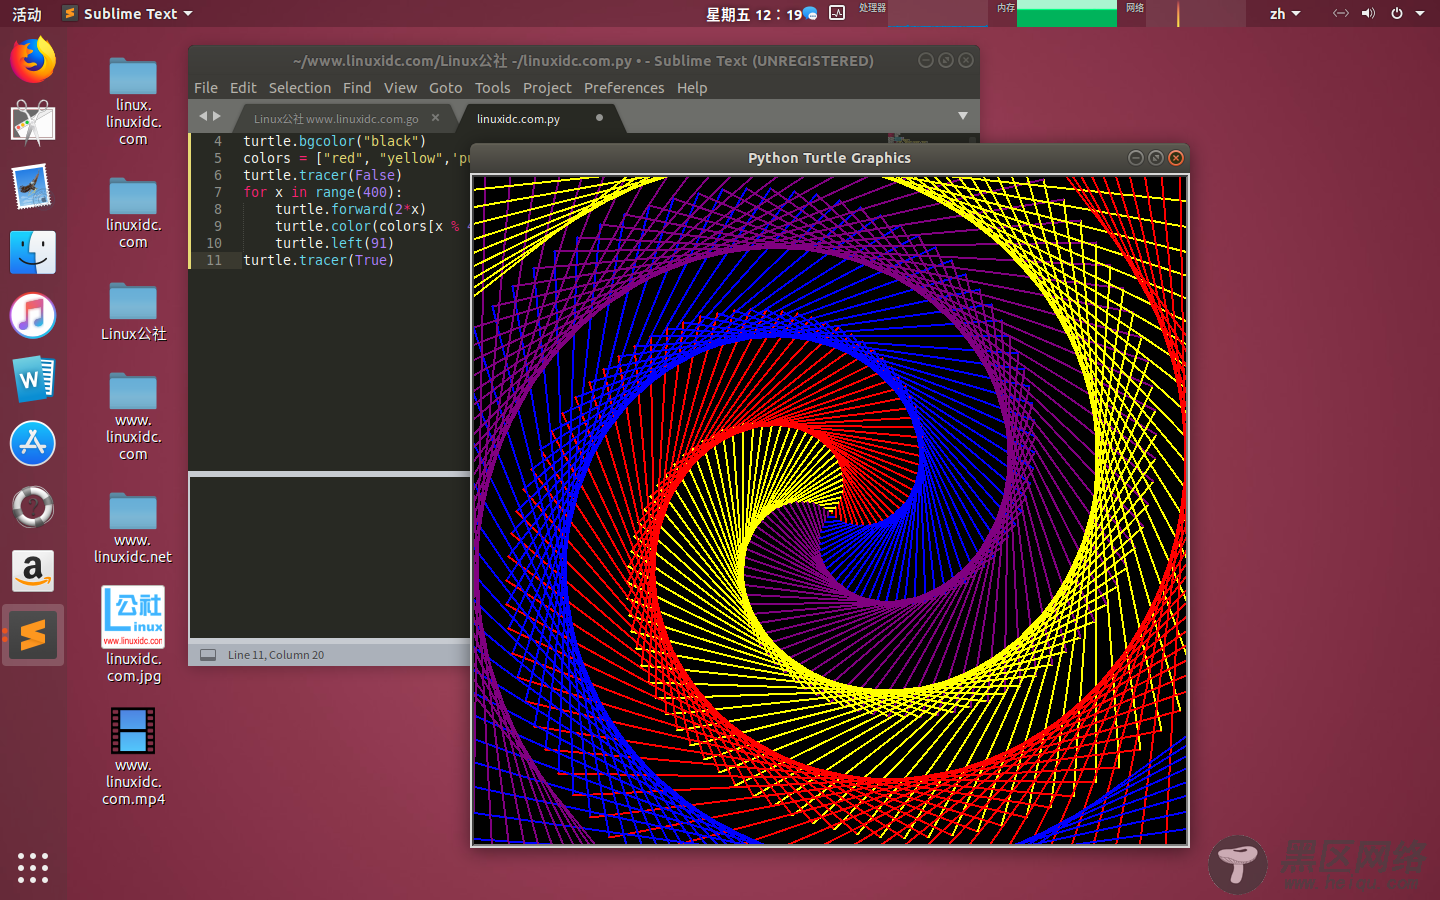
Task: Open the www.linuxidc.com.mp4 video file
Action: coord(133,756)
